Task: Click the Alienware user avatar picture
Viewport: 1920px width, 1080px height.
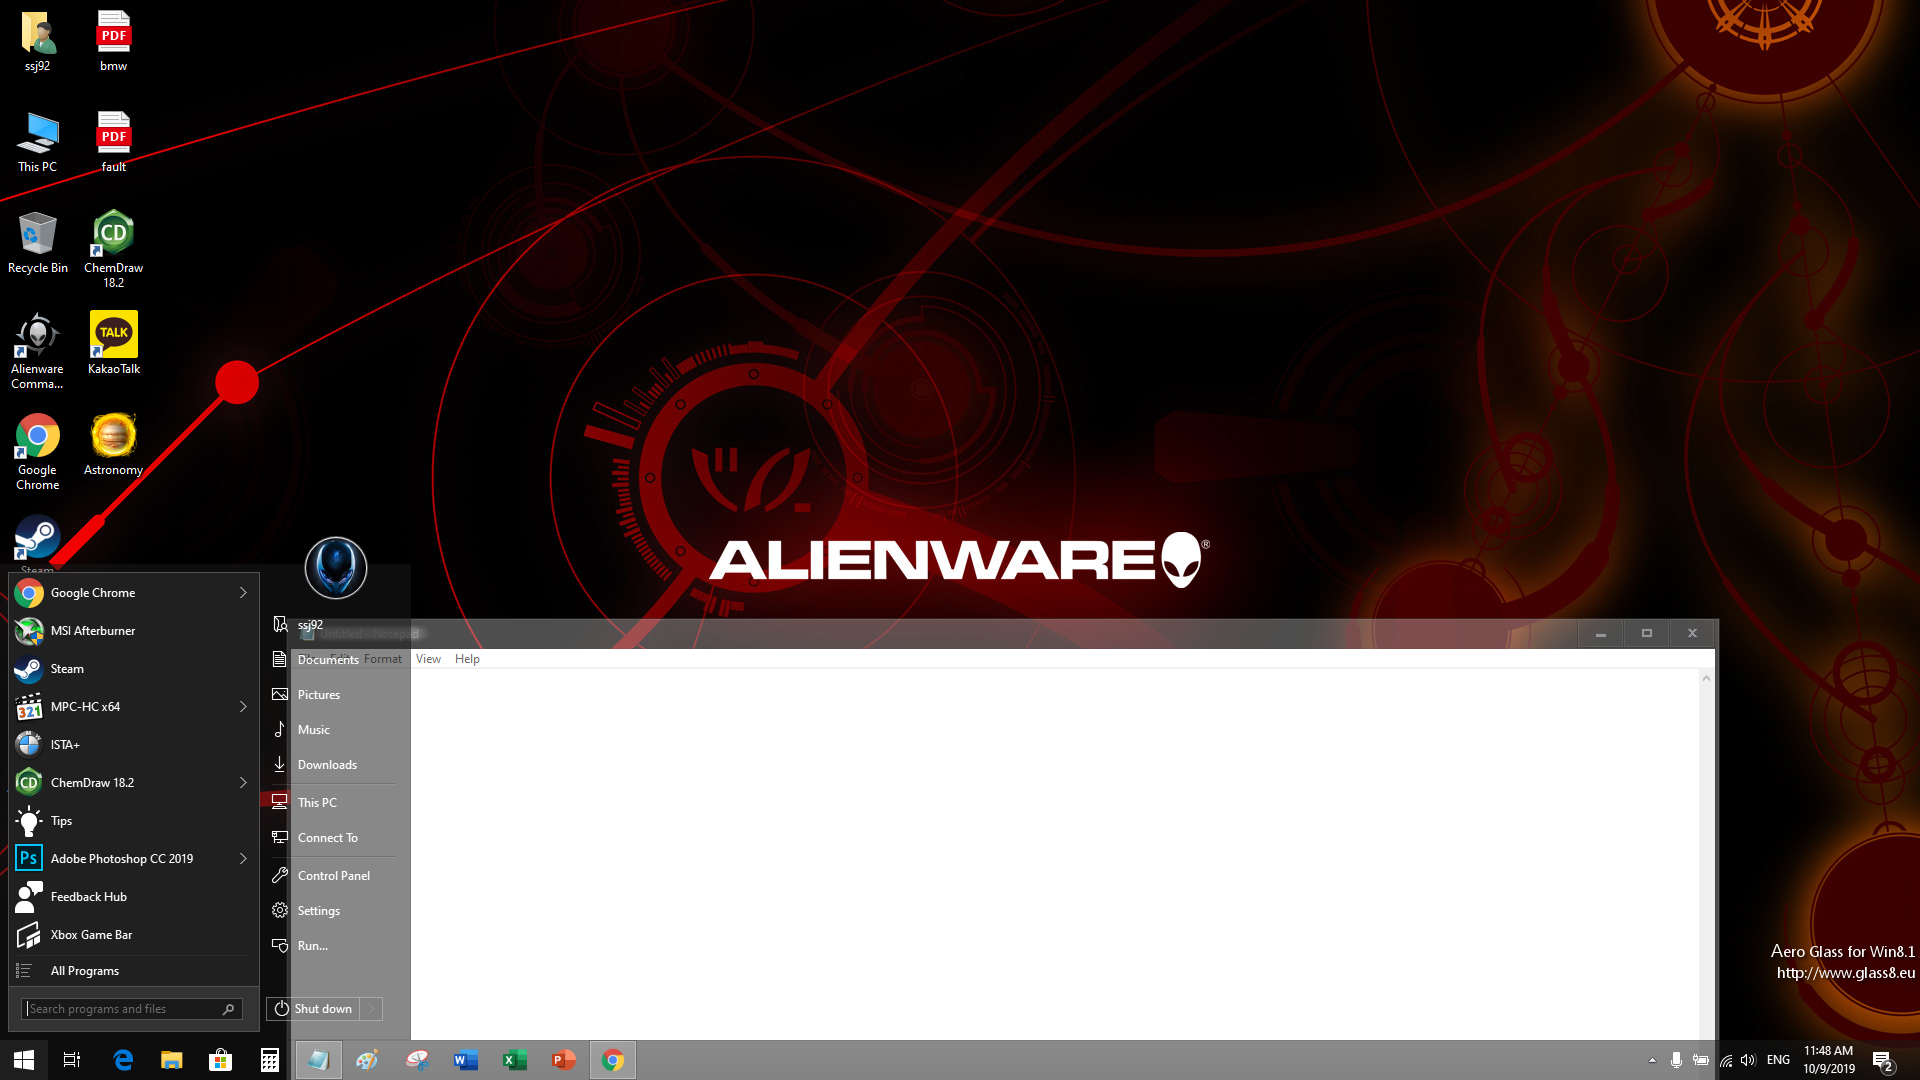Action: (336, 567)
